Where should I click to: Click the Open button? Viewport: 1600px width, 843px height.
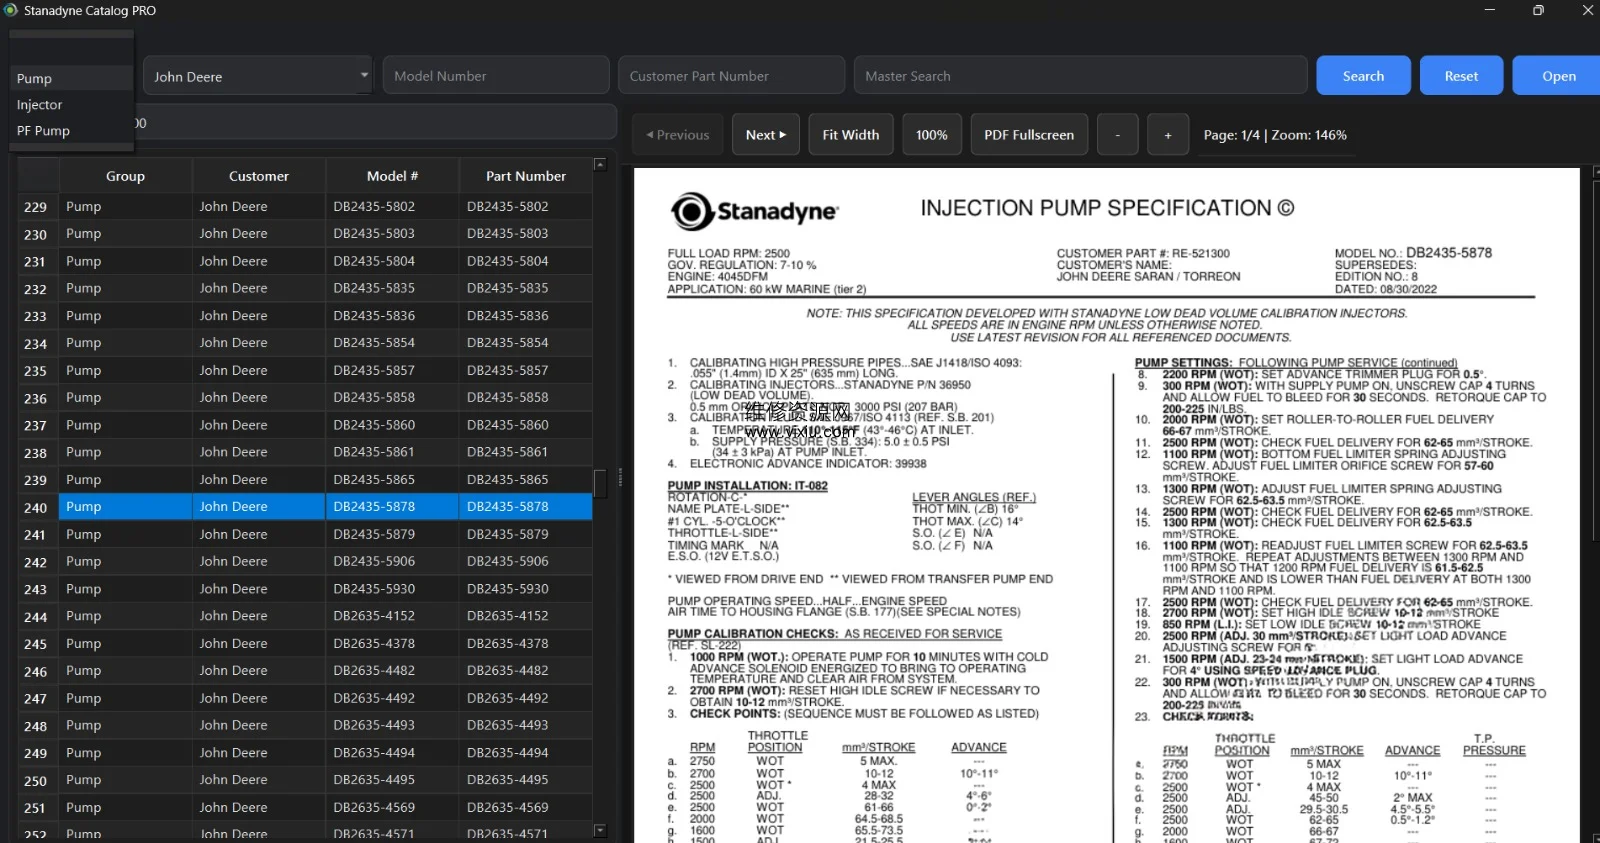click(x=1558, y=76)
